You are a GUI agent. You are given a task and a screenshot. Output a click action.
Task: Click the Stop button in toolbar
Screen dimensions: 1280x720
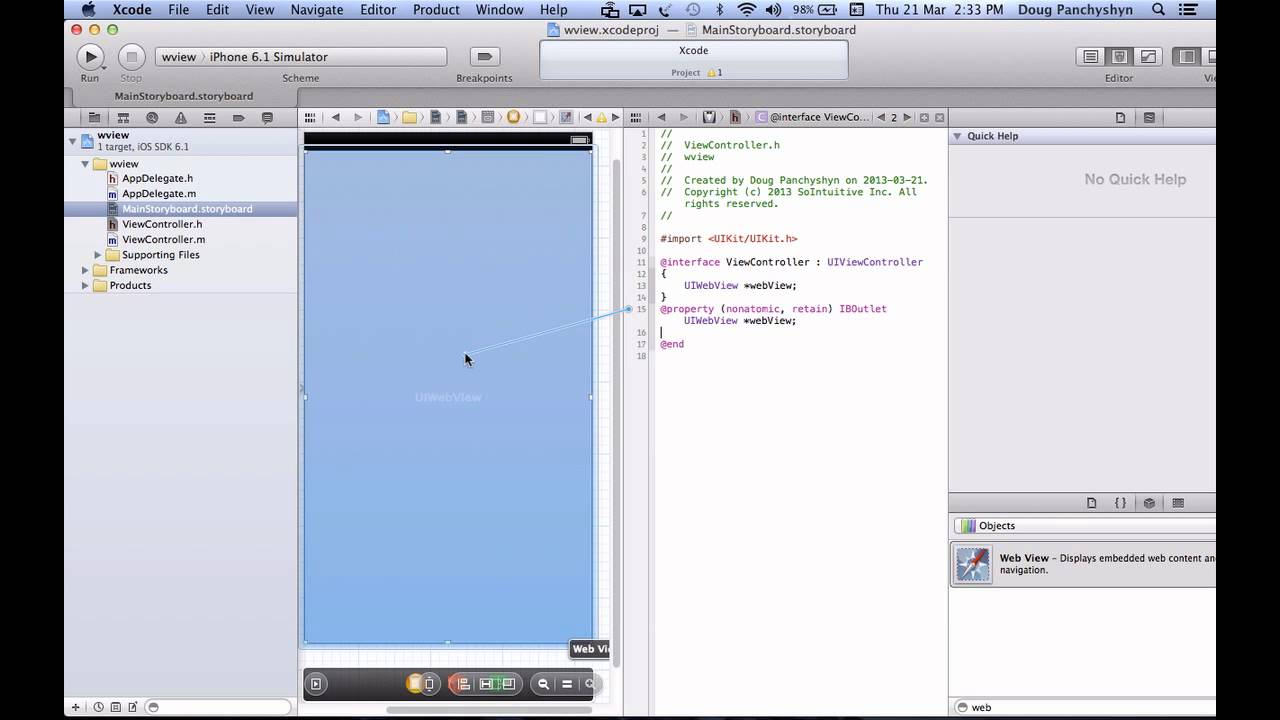point(131,57)
